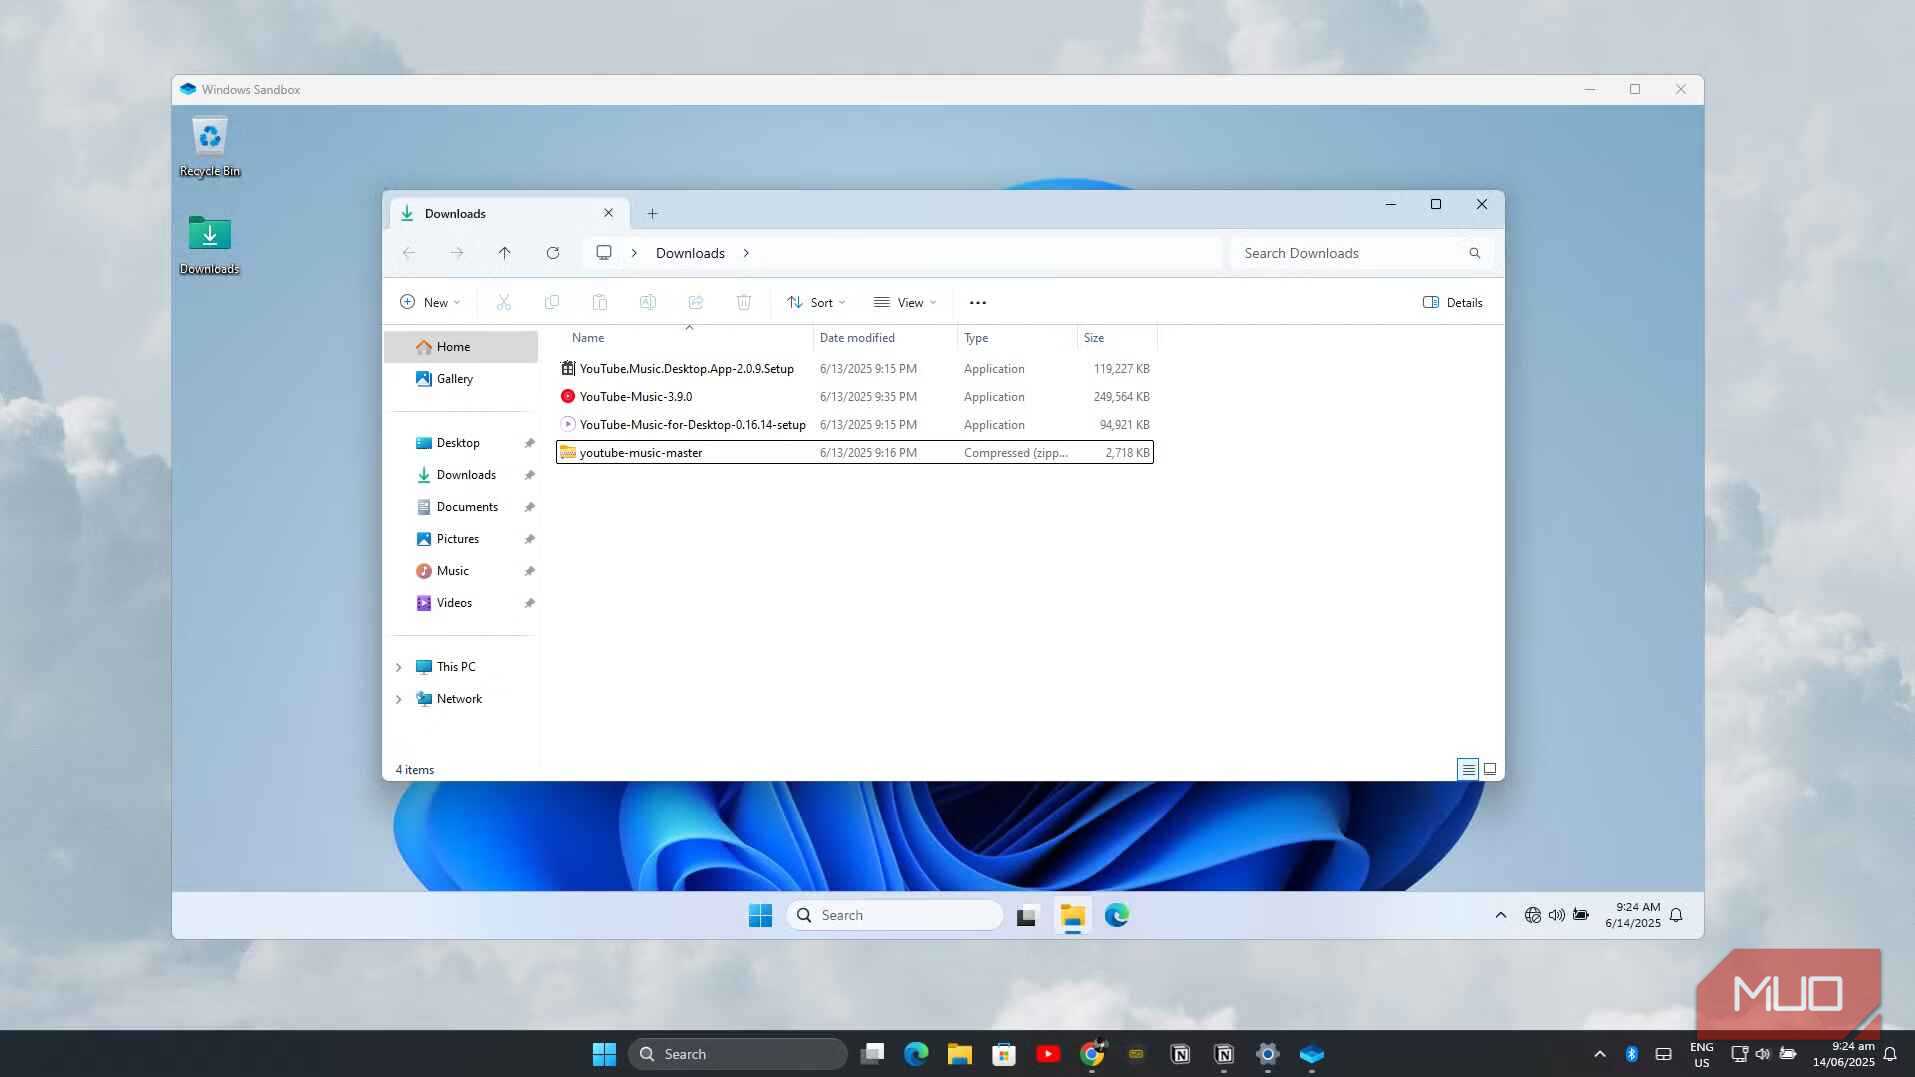
Task: Add a new Explorer tab
Action: 652,213
